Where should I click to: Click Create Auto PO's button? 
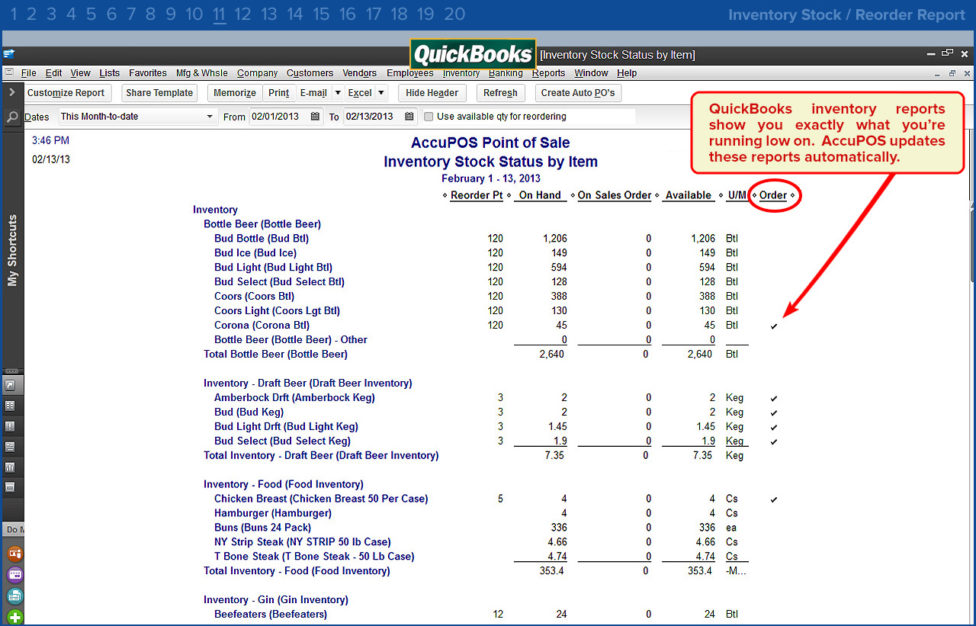point(578,93)
